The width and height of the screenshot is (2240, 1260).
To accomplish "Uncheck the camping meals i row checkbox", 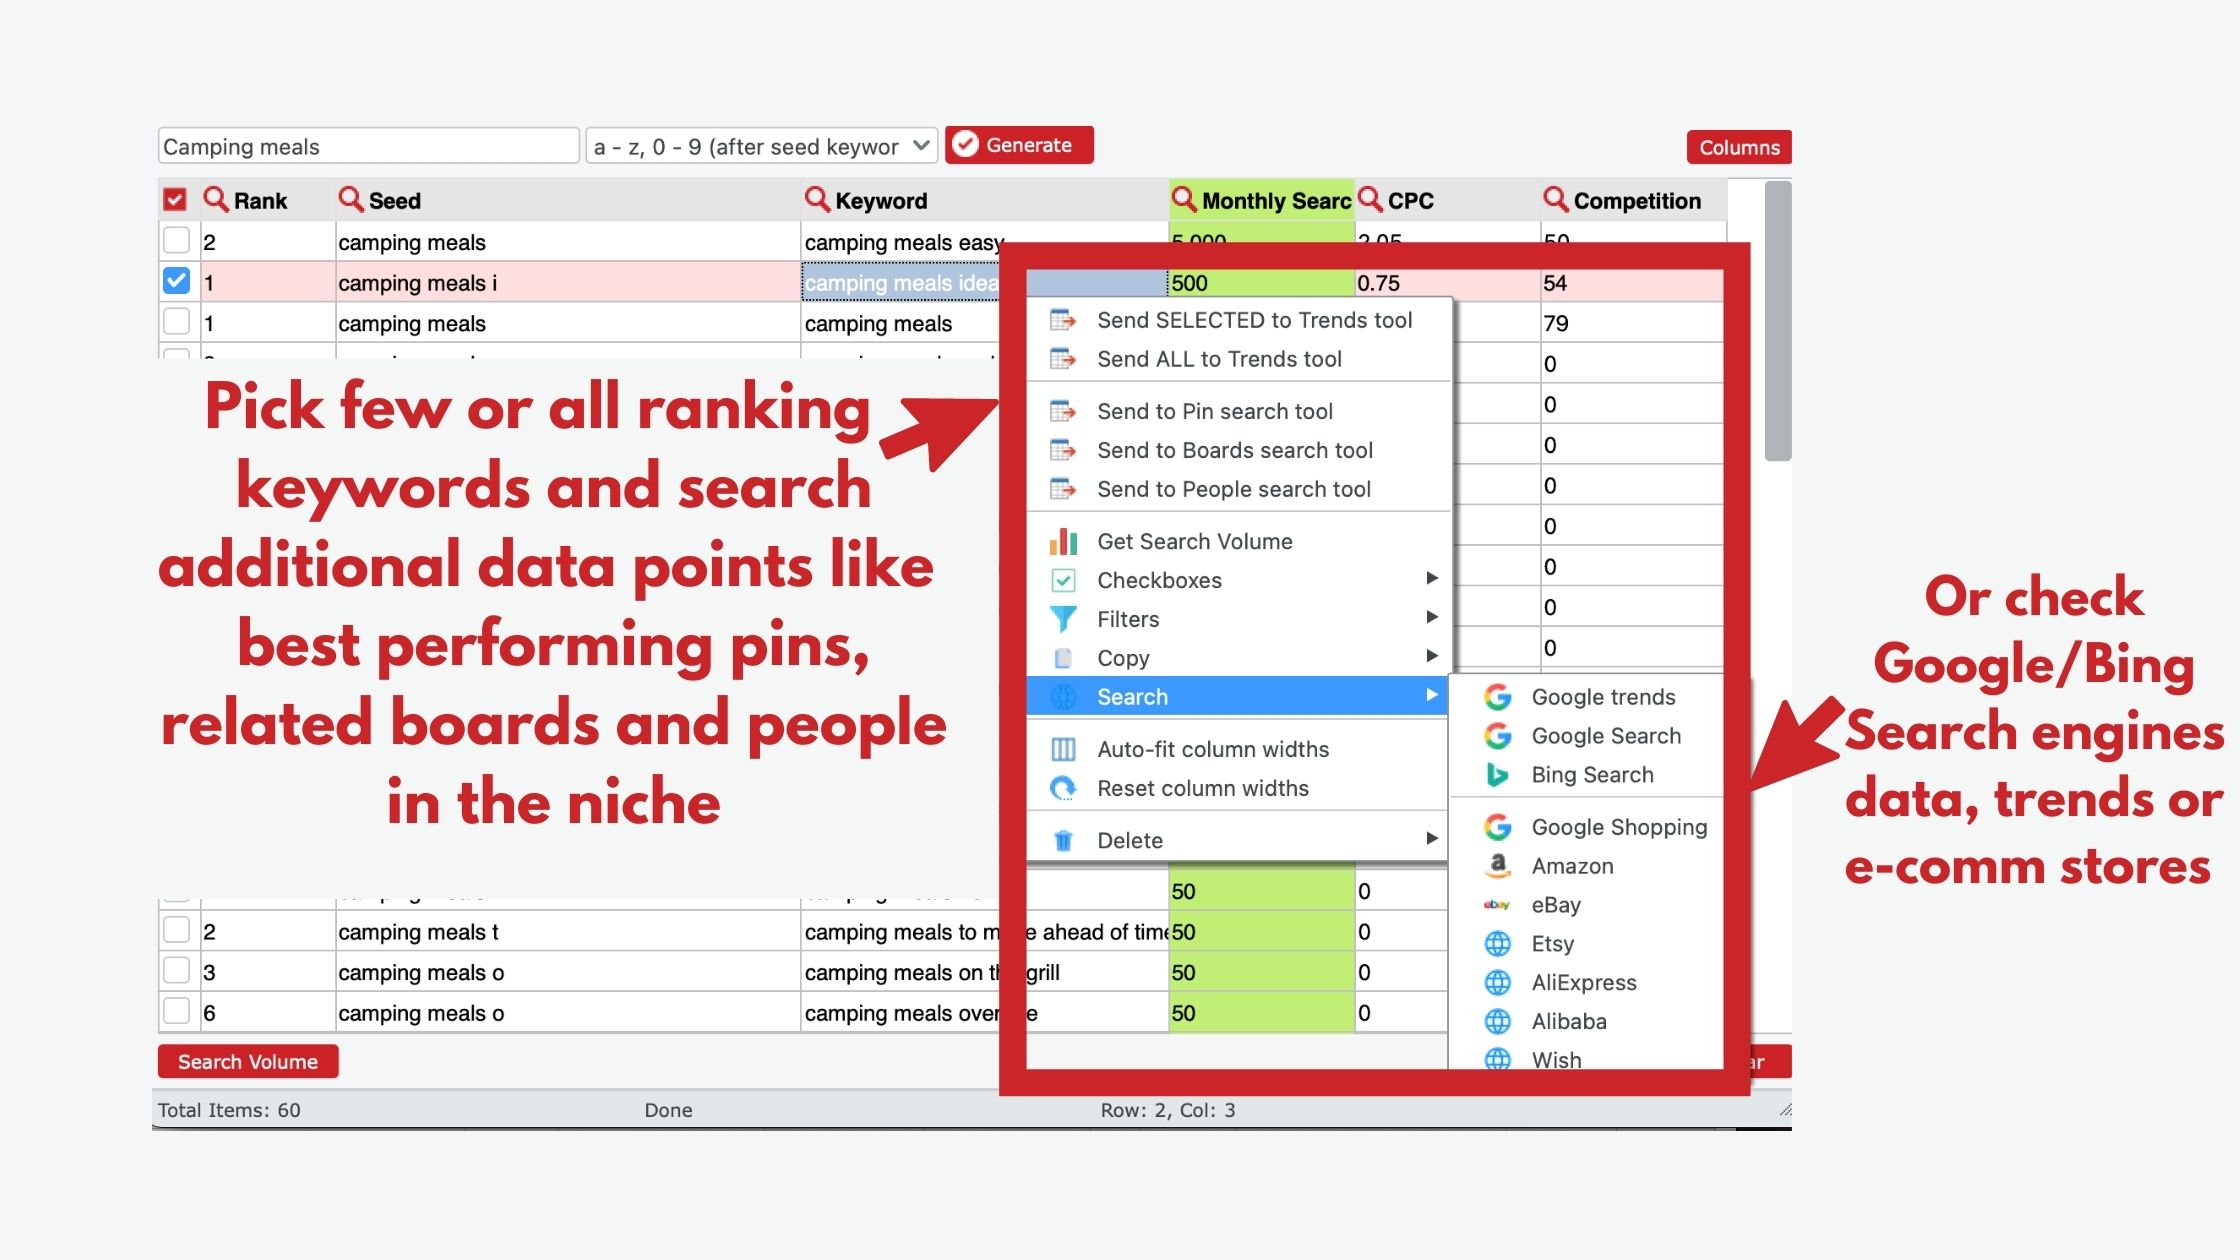I will 176,281.
